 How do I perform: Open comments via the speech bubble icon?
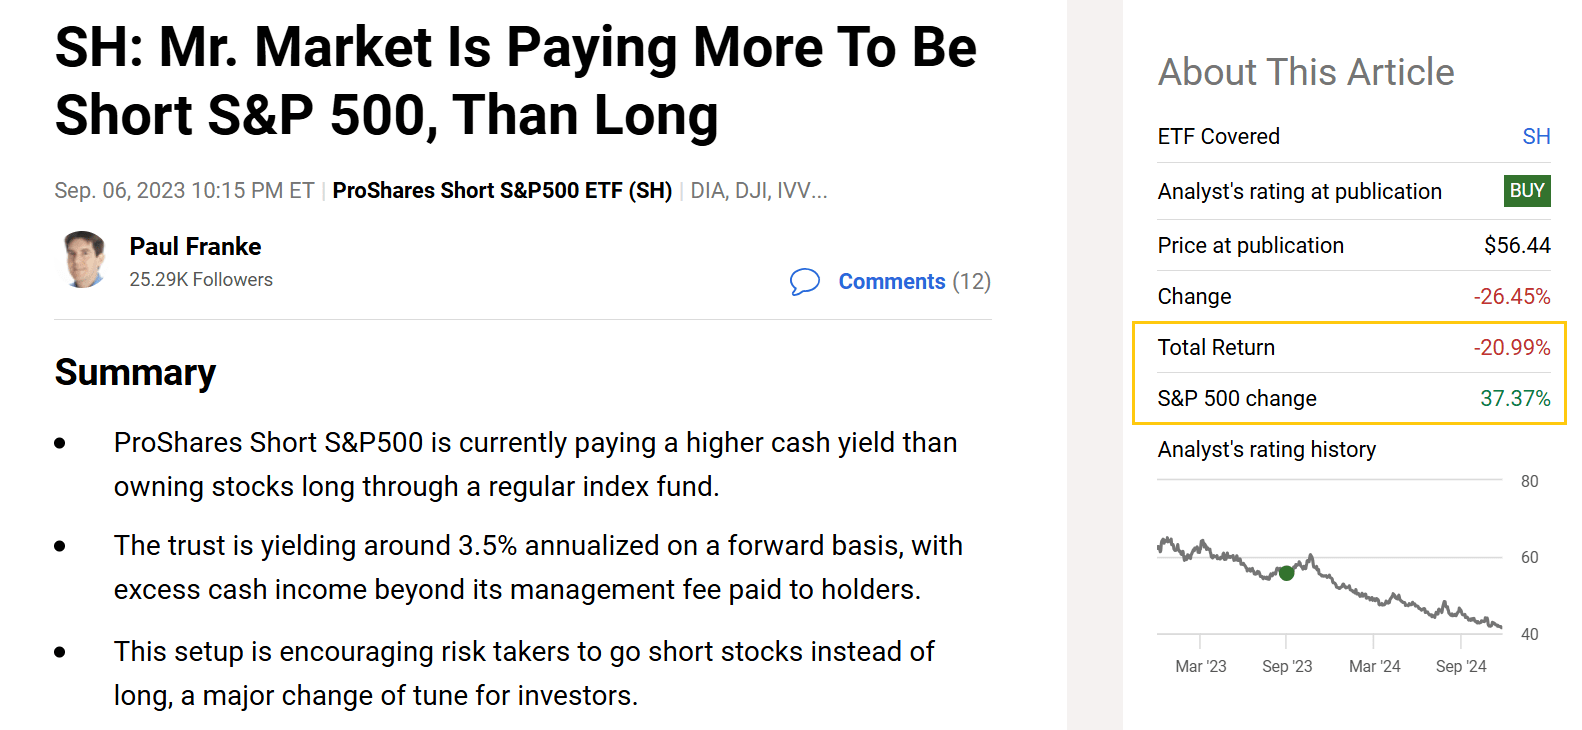804,282
